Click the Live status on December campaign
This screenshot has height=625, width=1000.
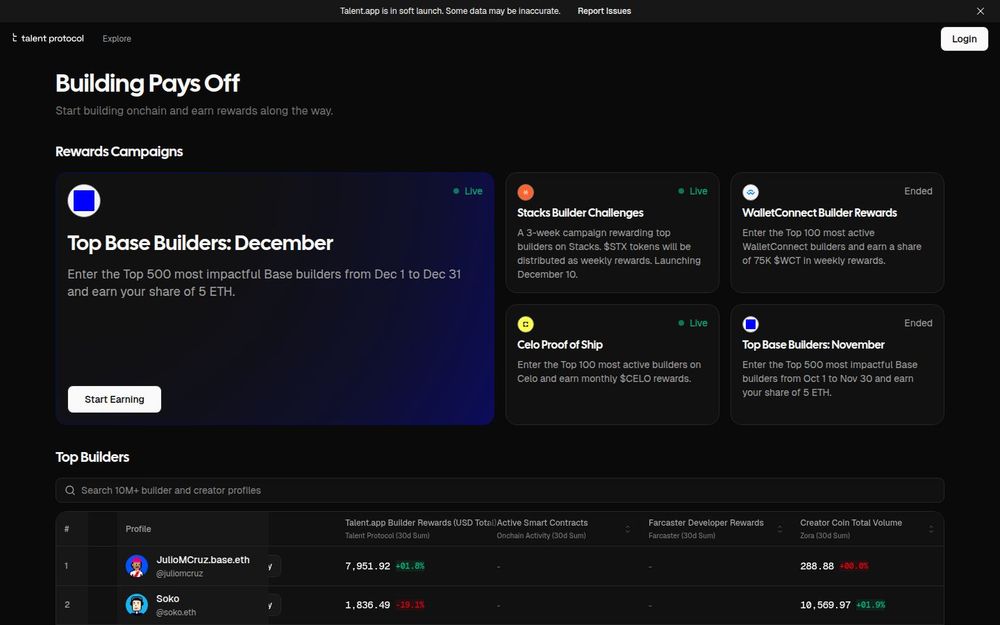(x=467, y=191)
